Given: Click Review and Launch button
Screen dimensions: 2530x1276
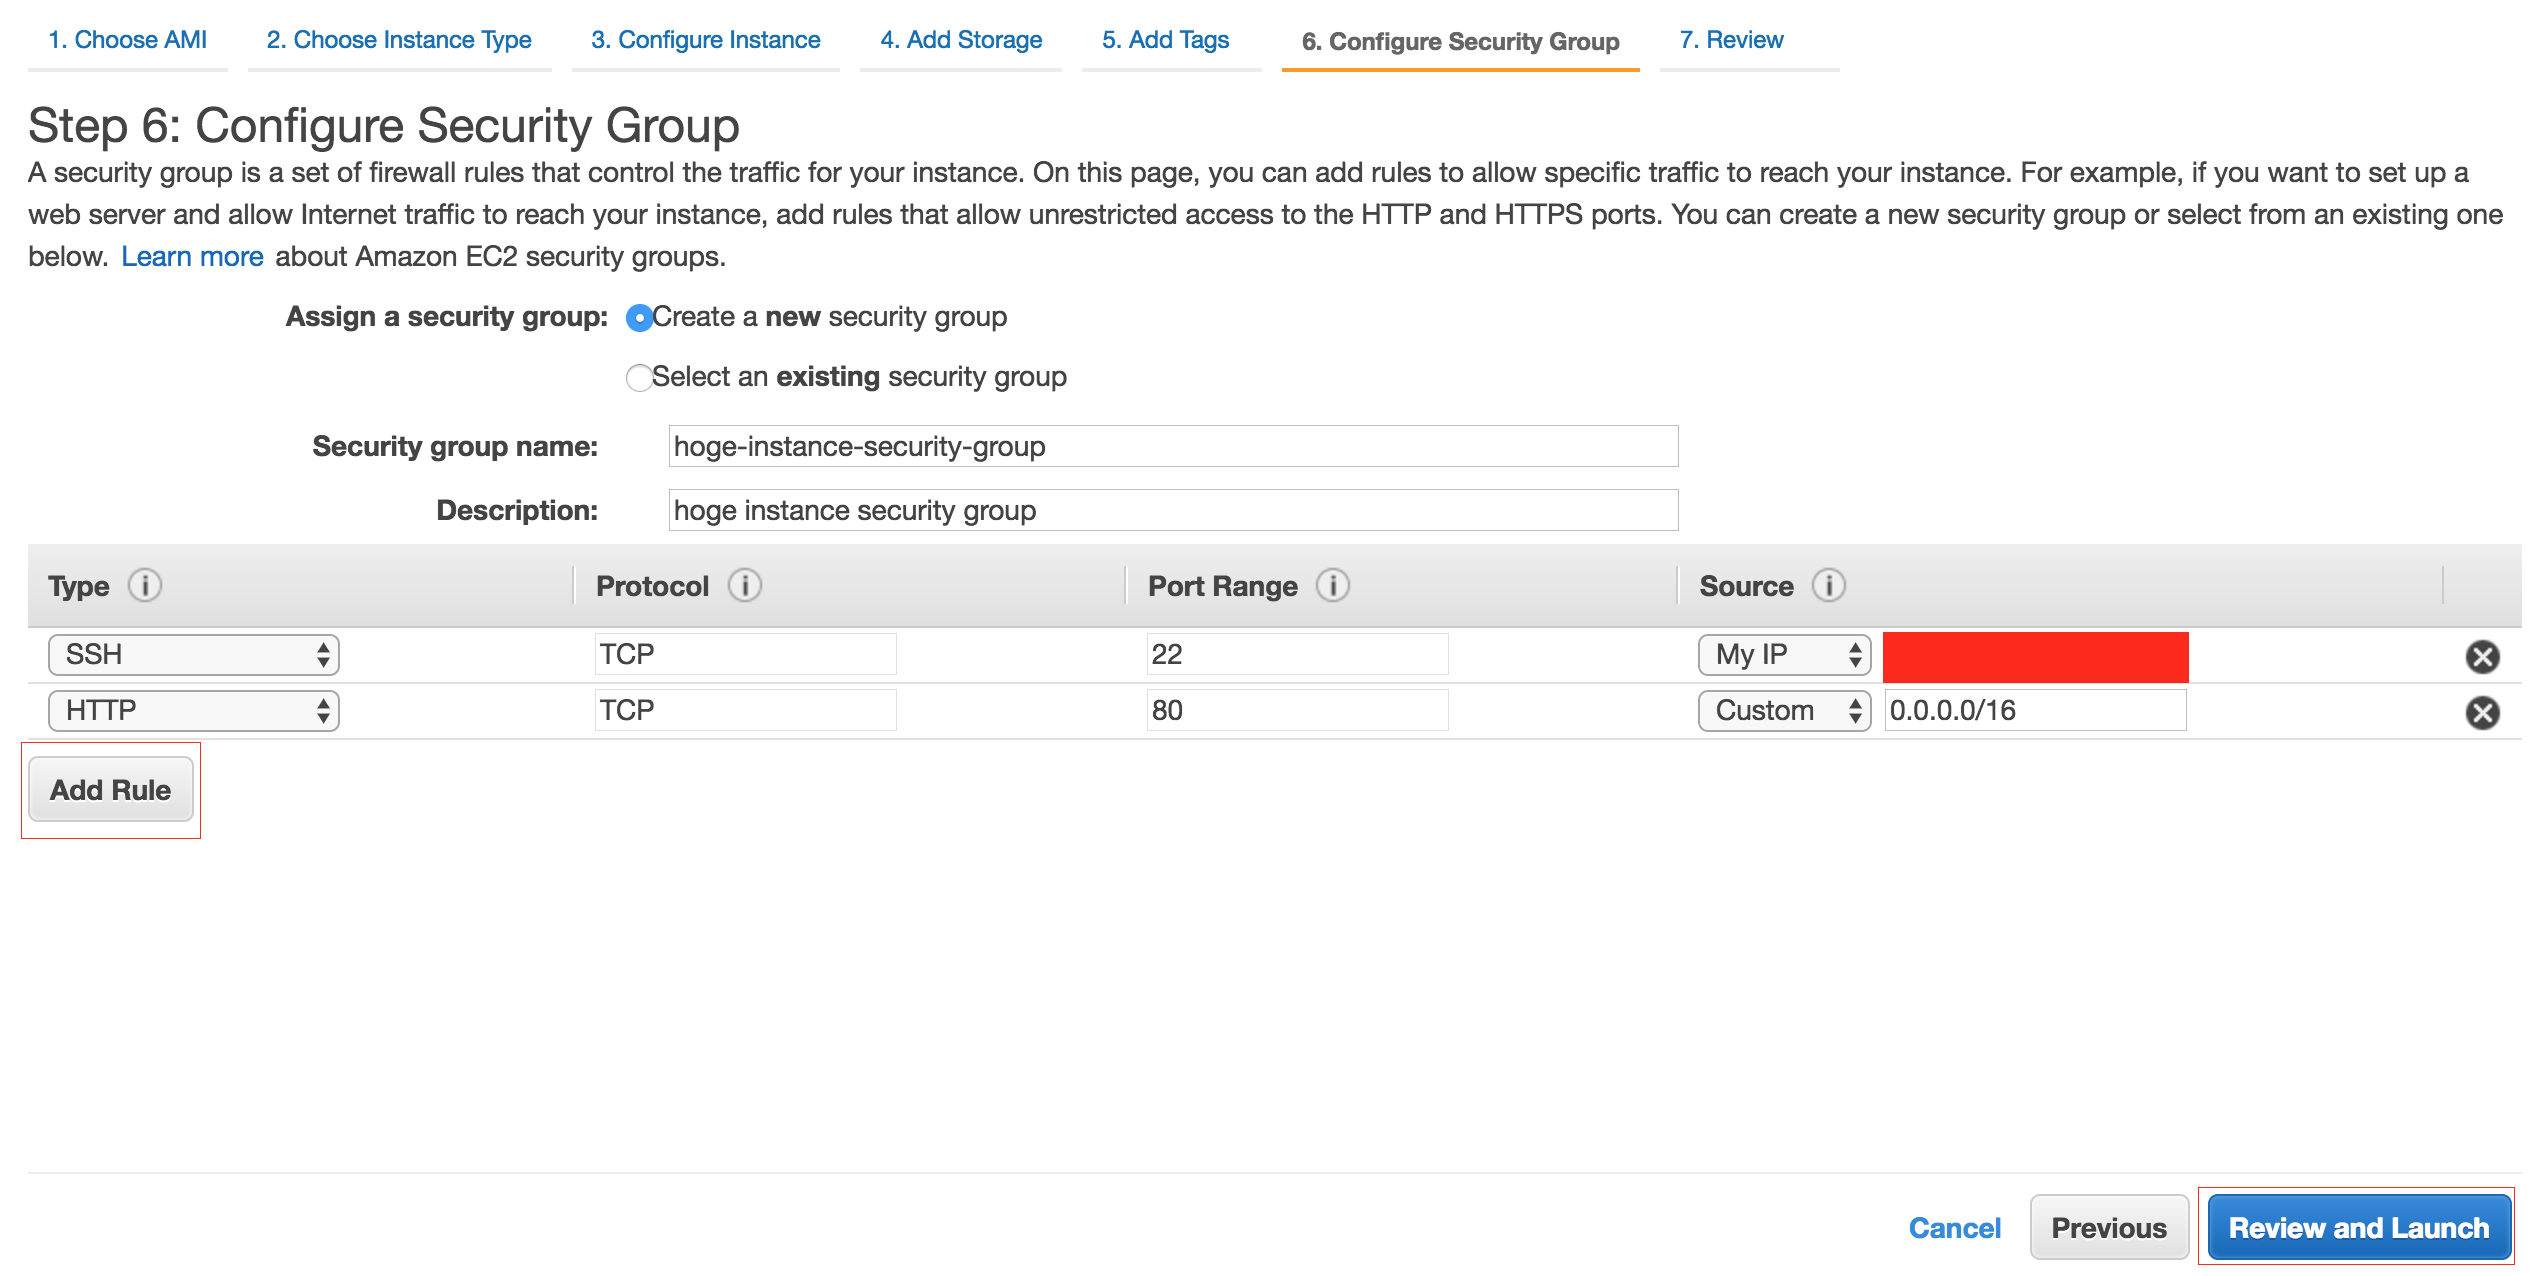Looking at the screenshot, I should (2359, 1227).
